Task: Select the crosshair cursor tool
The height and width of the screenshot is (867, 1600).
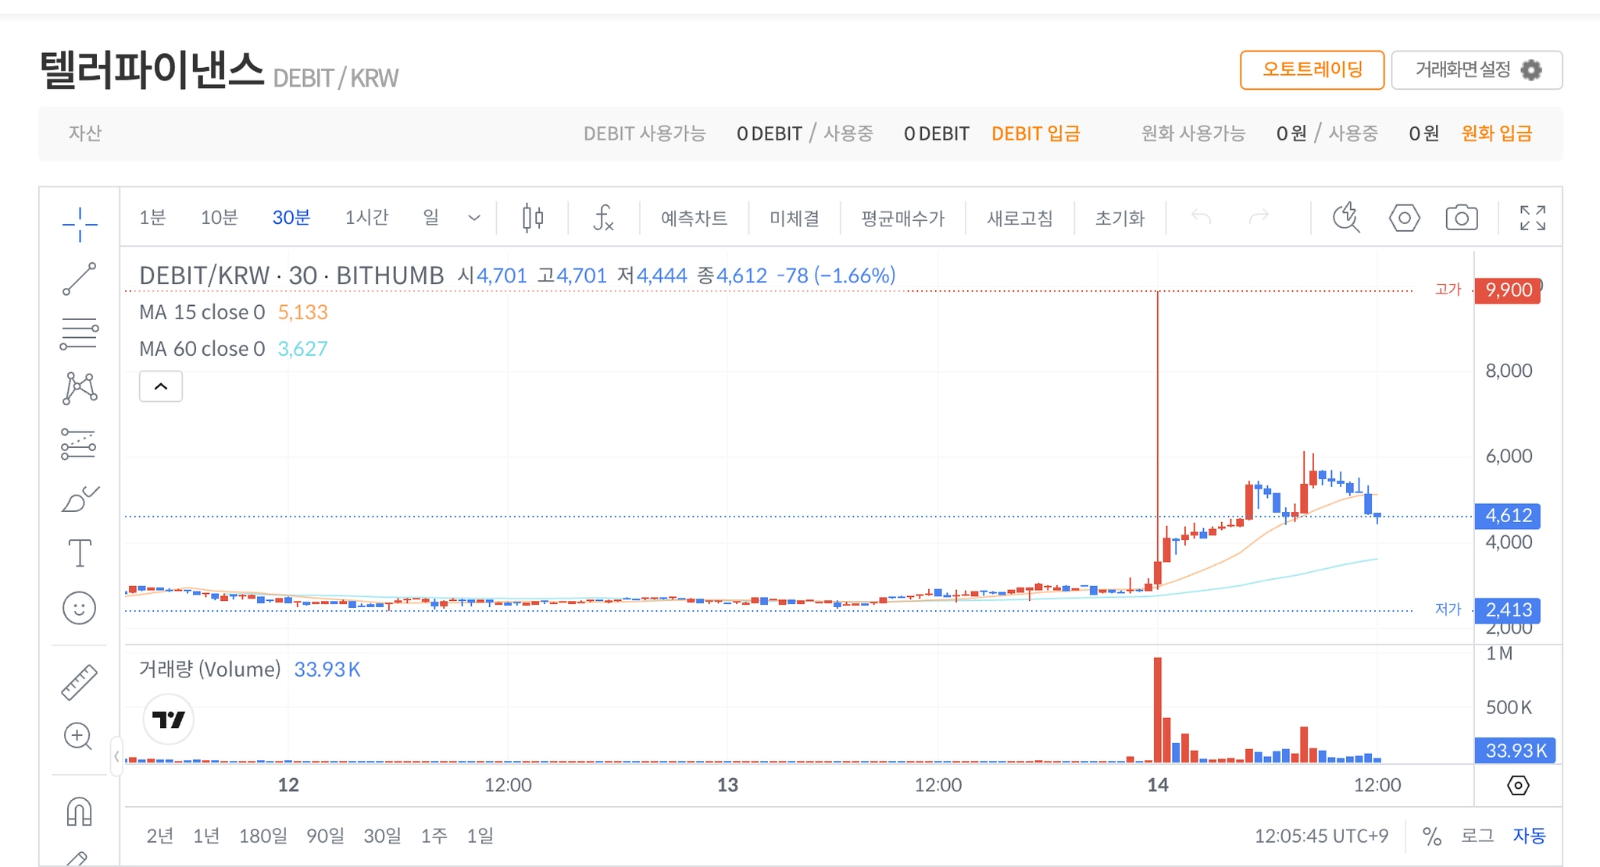Action: [x=79, y=224]
